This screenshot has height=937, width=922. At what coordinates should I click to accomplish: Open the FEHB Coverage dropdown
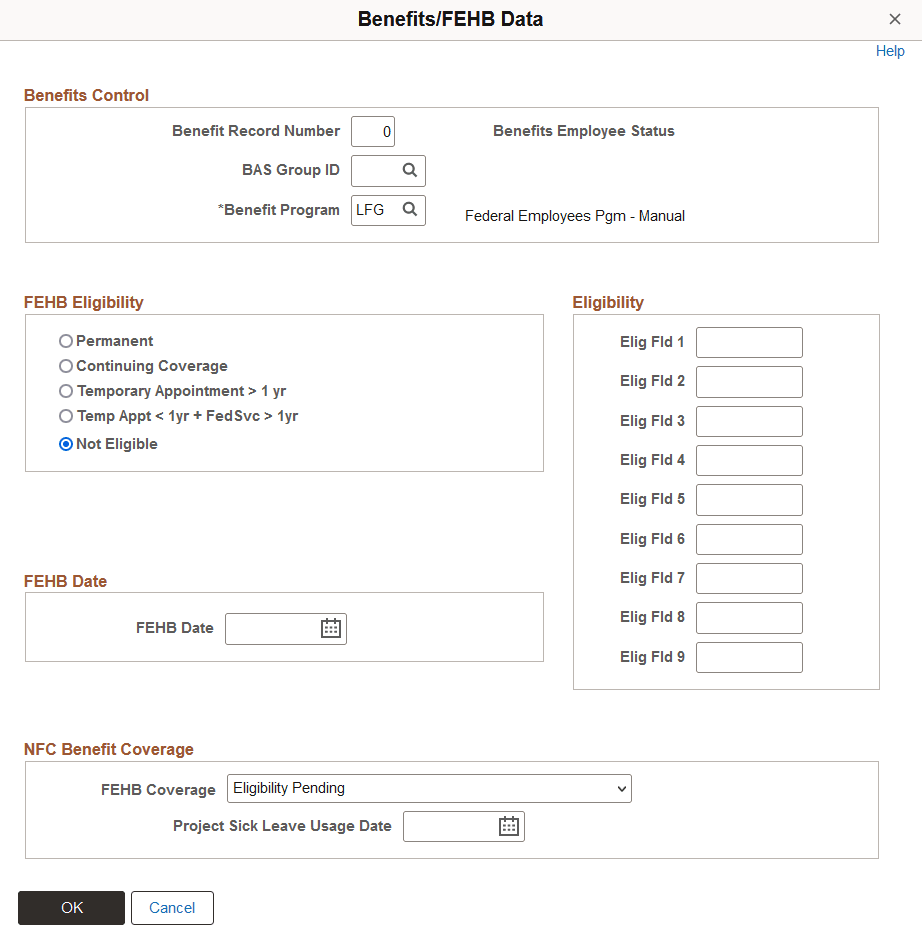tap(428, 788)
